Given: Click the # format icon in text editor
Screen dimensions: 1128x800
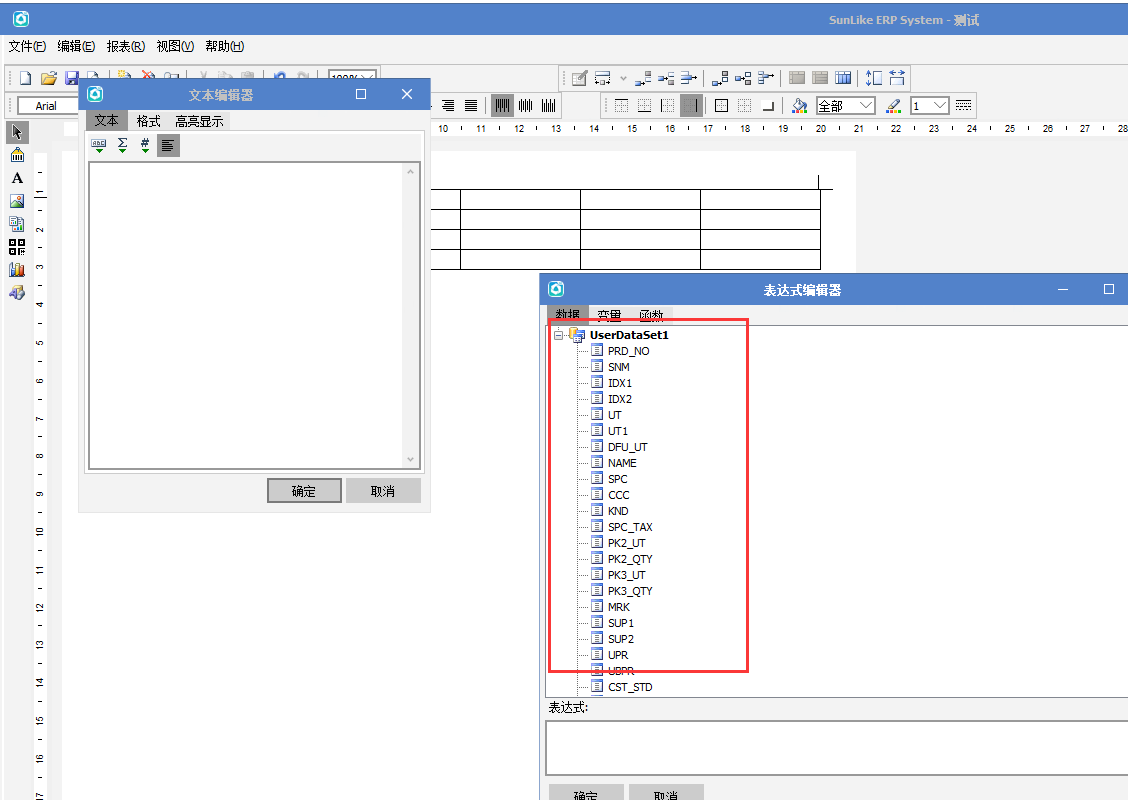Looking at the screenshot, I should tap(145, 145).
